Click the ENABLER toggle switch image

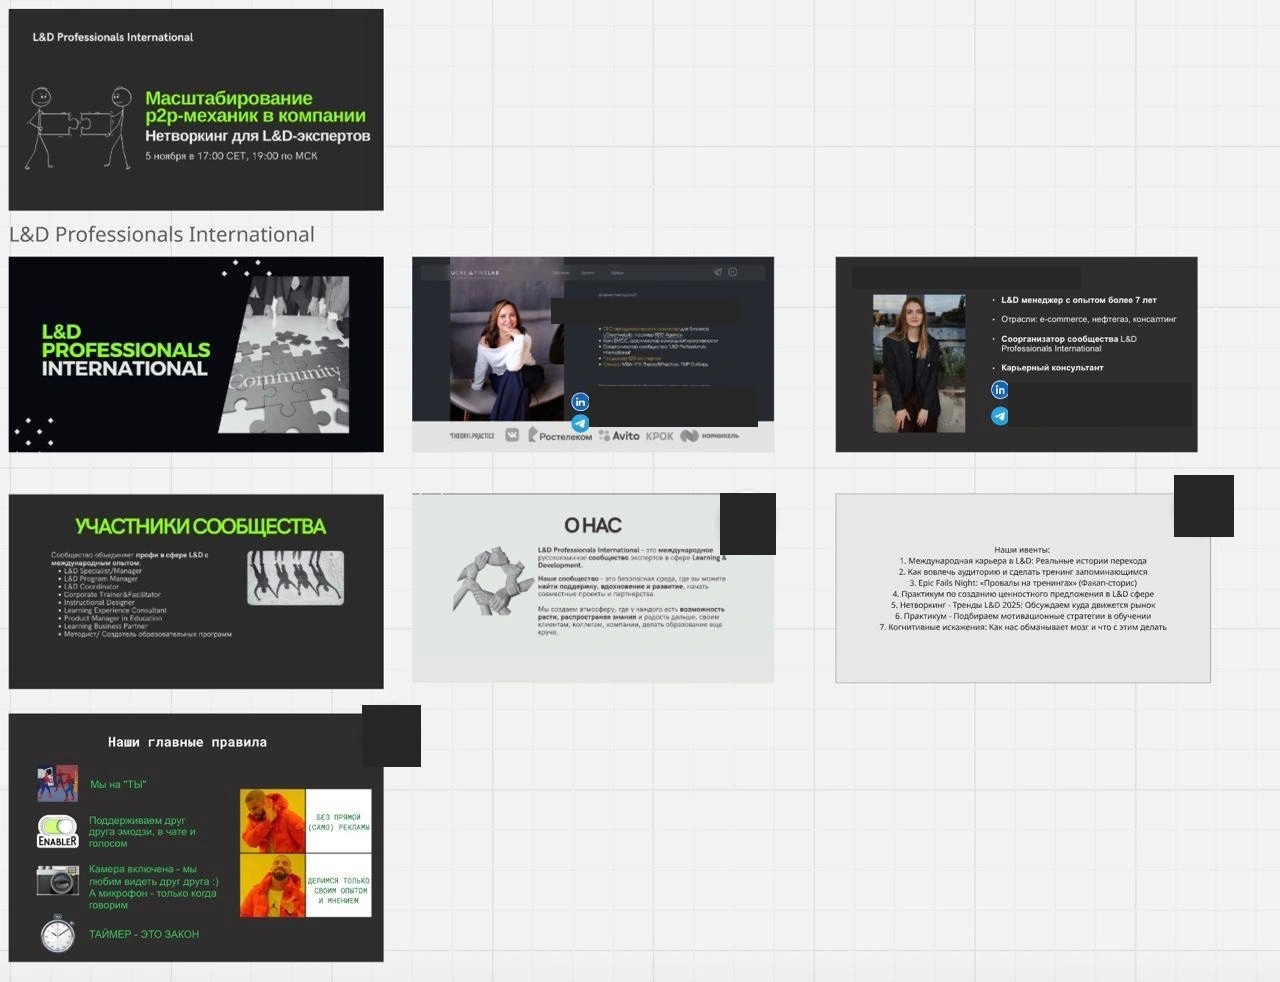[58, 832]
